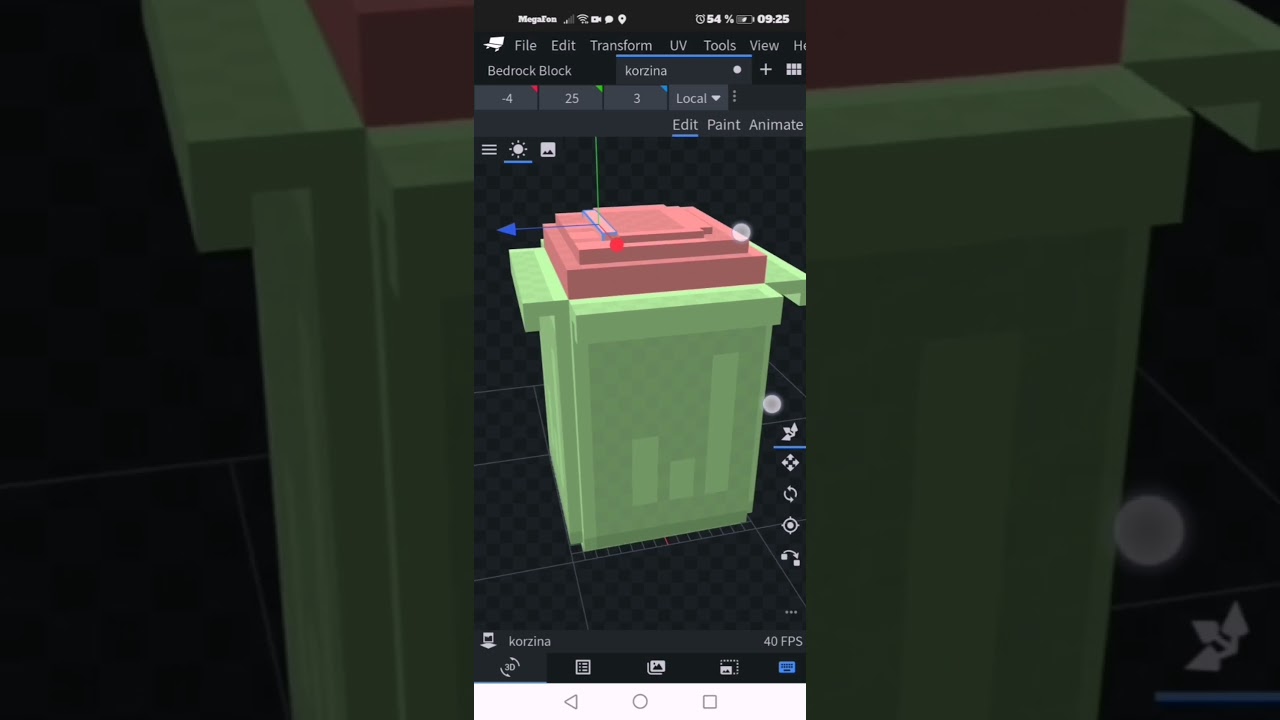Click the 40 FPS counter
The height and width of the screenshot is (720, 1280).
pos(783,641)
